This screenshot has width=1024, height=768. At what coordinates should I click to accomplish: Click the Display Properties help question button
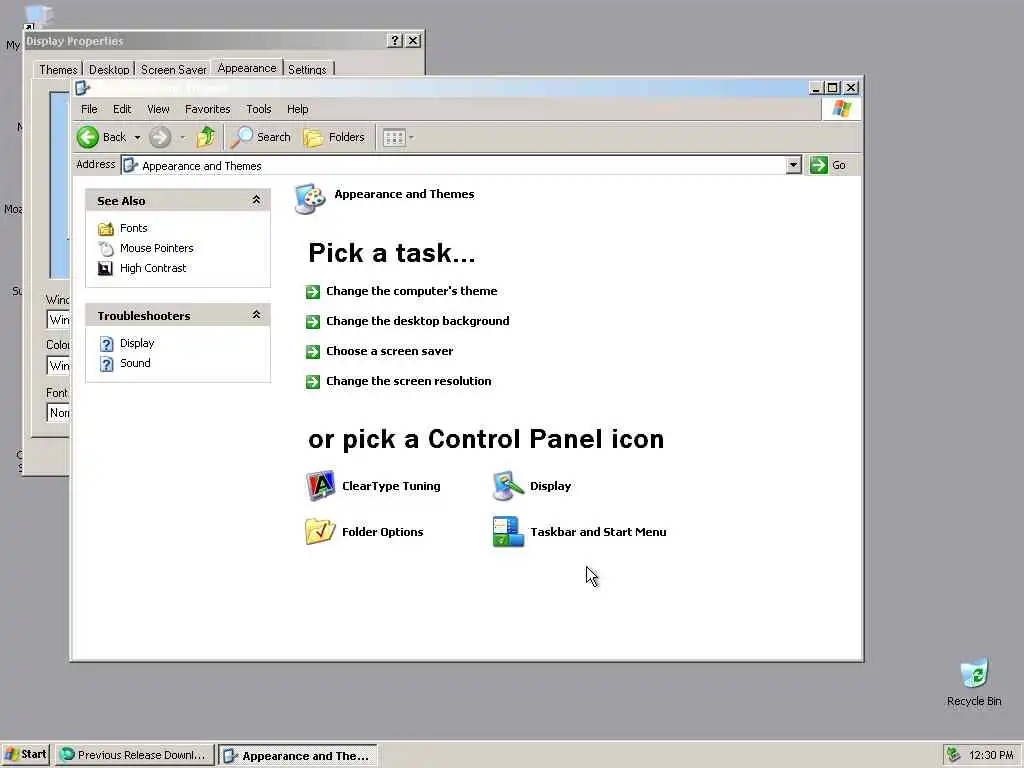394,40
